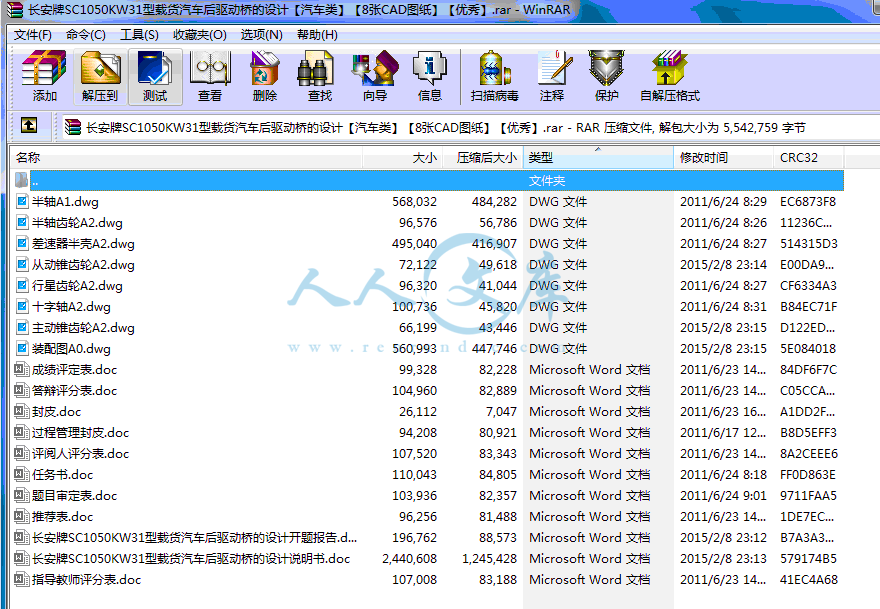Click the Protect (保护) shield icon

607,76
